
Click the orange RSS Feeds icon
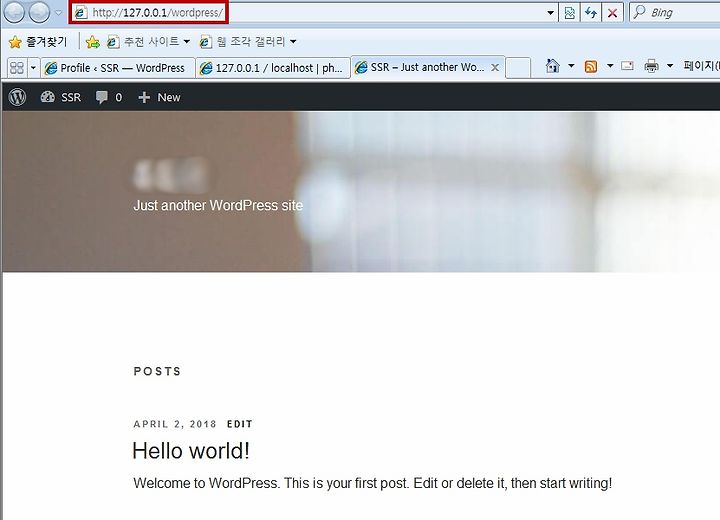coord(591,67)
